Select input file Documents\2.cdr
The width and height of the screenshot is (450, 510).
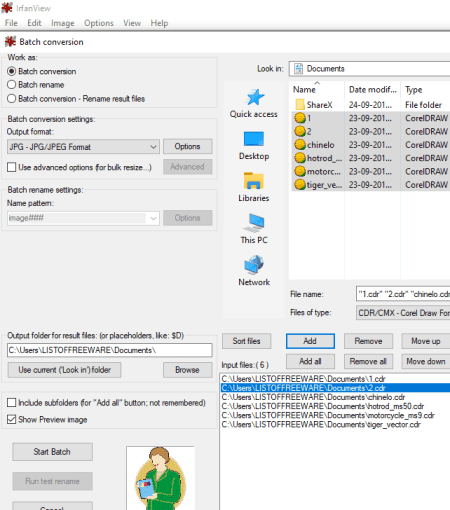336,388
